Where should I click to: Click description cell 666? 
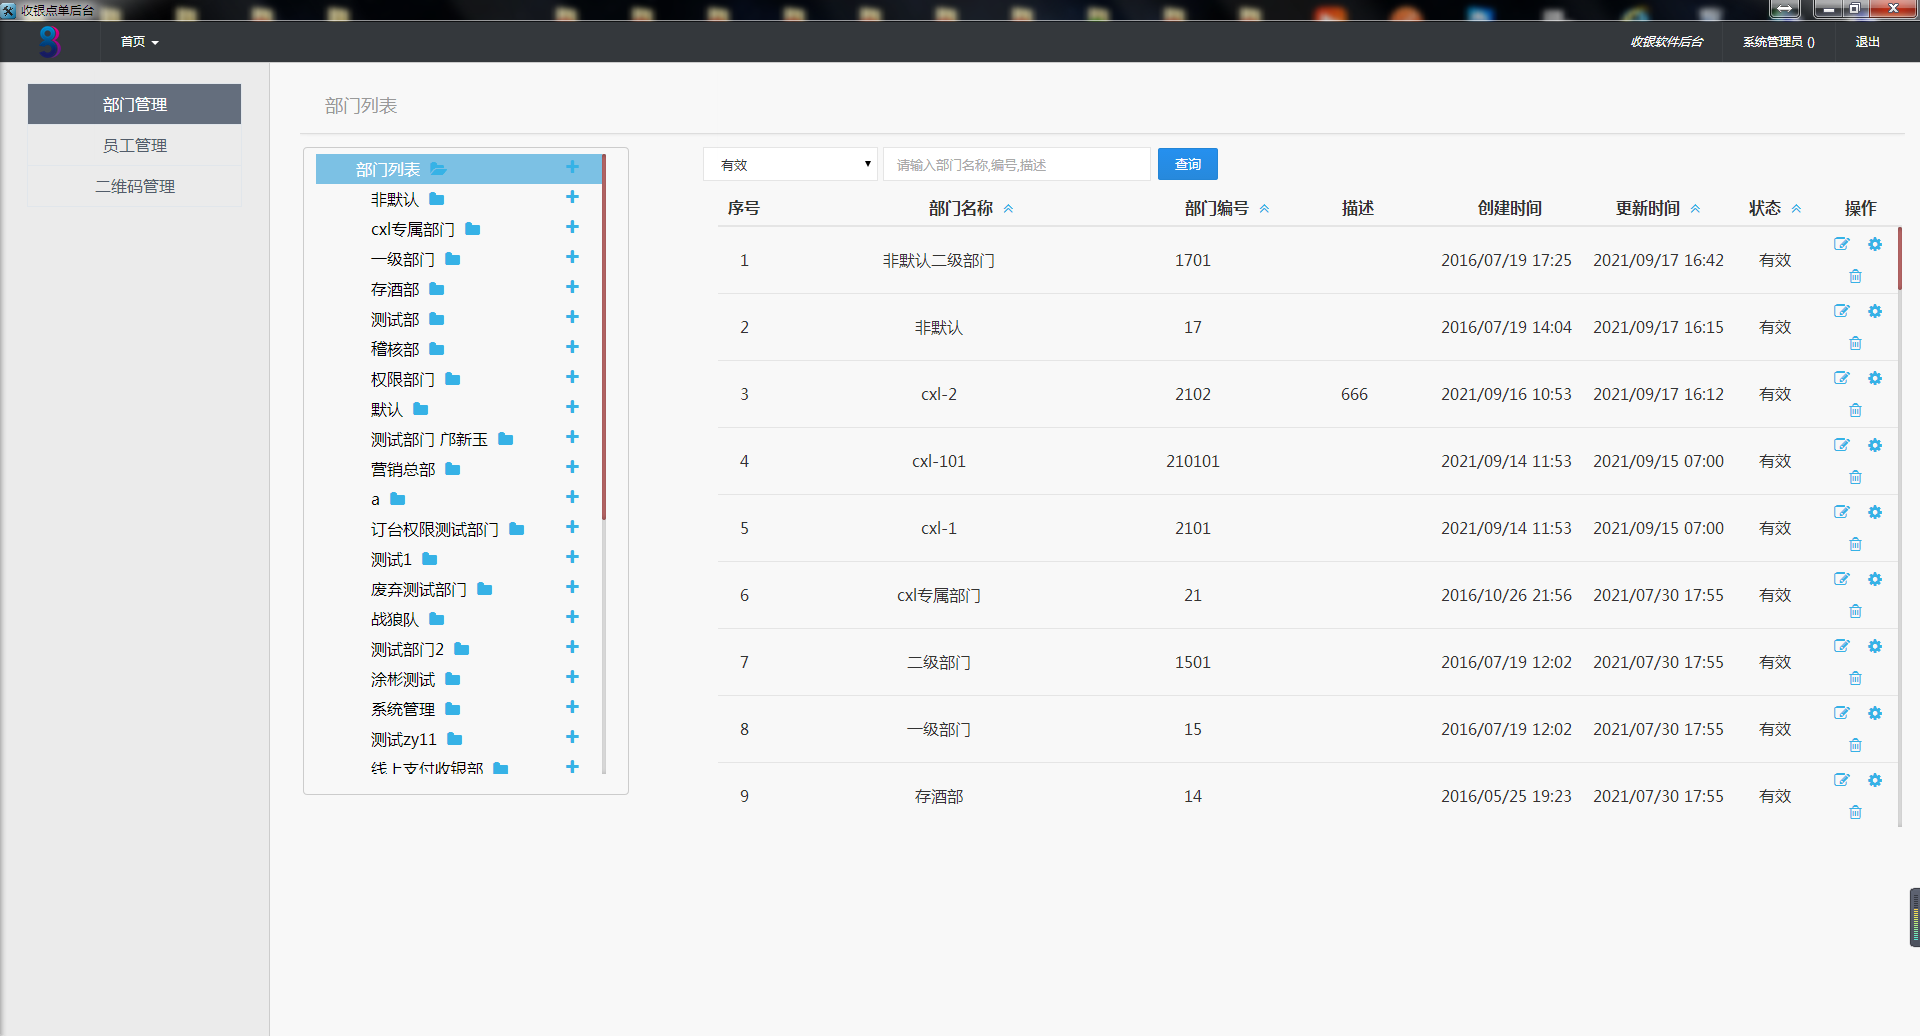(1354, 394)
